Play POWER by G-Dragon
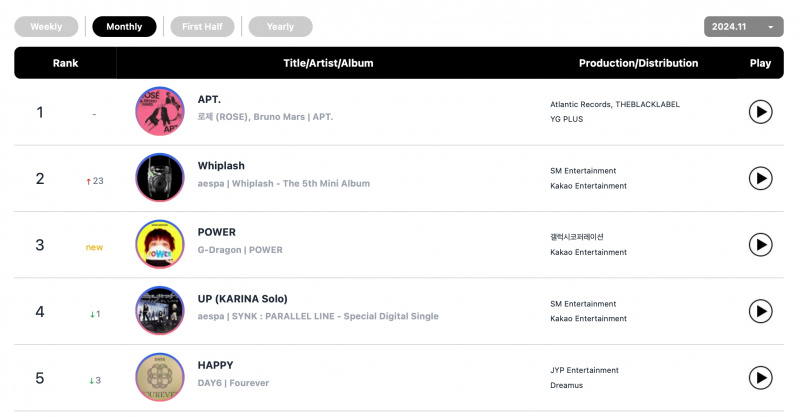800x417 pixels. pos(760,244)
